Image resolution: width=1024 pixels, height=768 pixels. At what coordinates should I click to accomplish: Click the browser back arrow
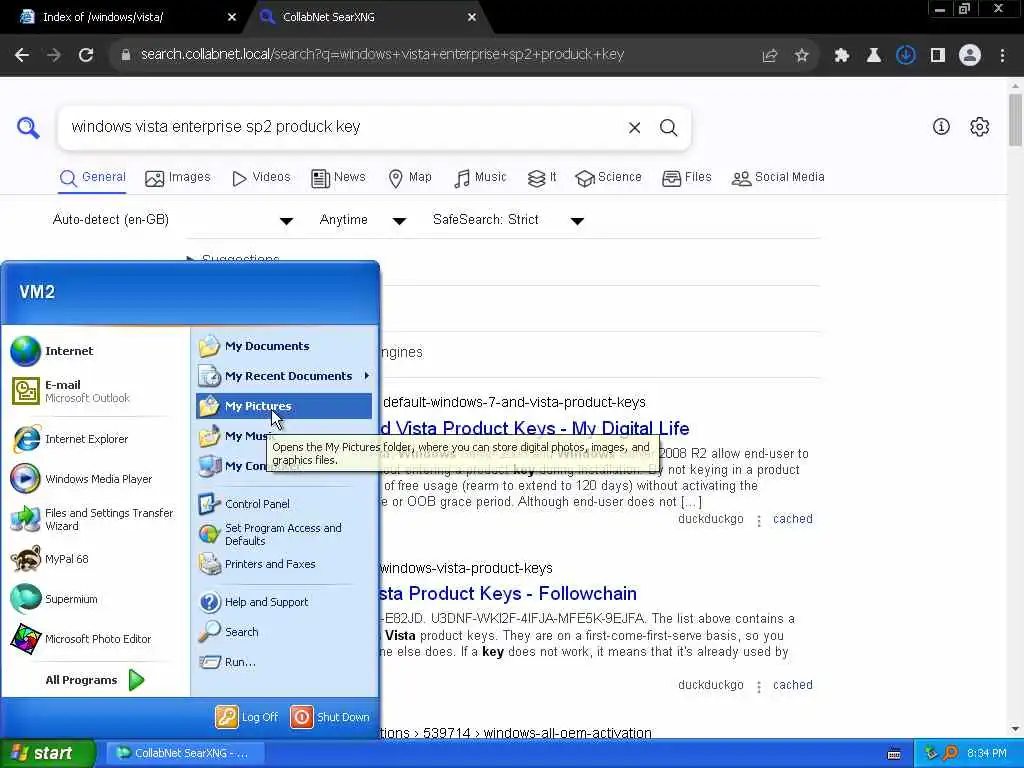[22, 55]
